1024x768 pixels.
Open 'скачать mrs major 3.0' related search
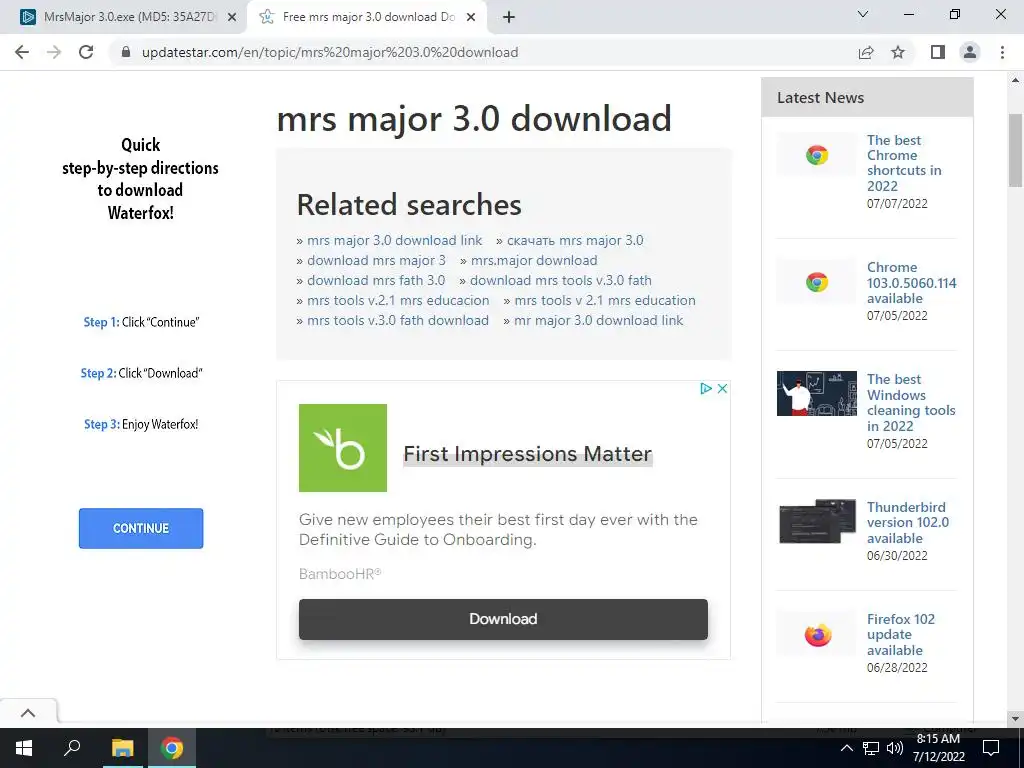click(x=575, y=240)
